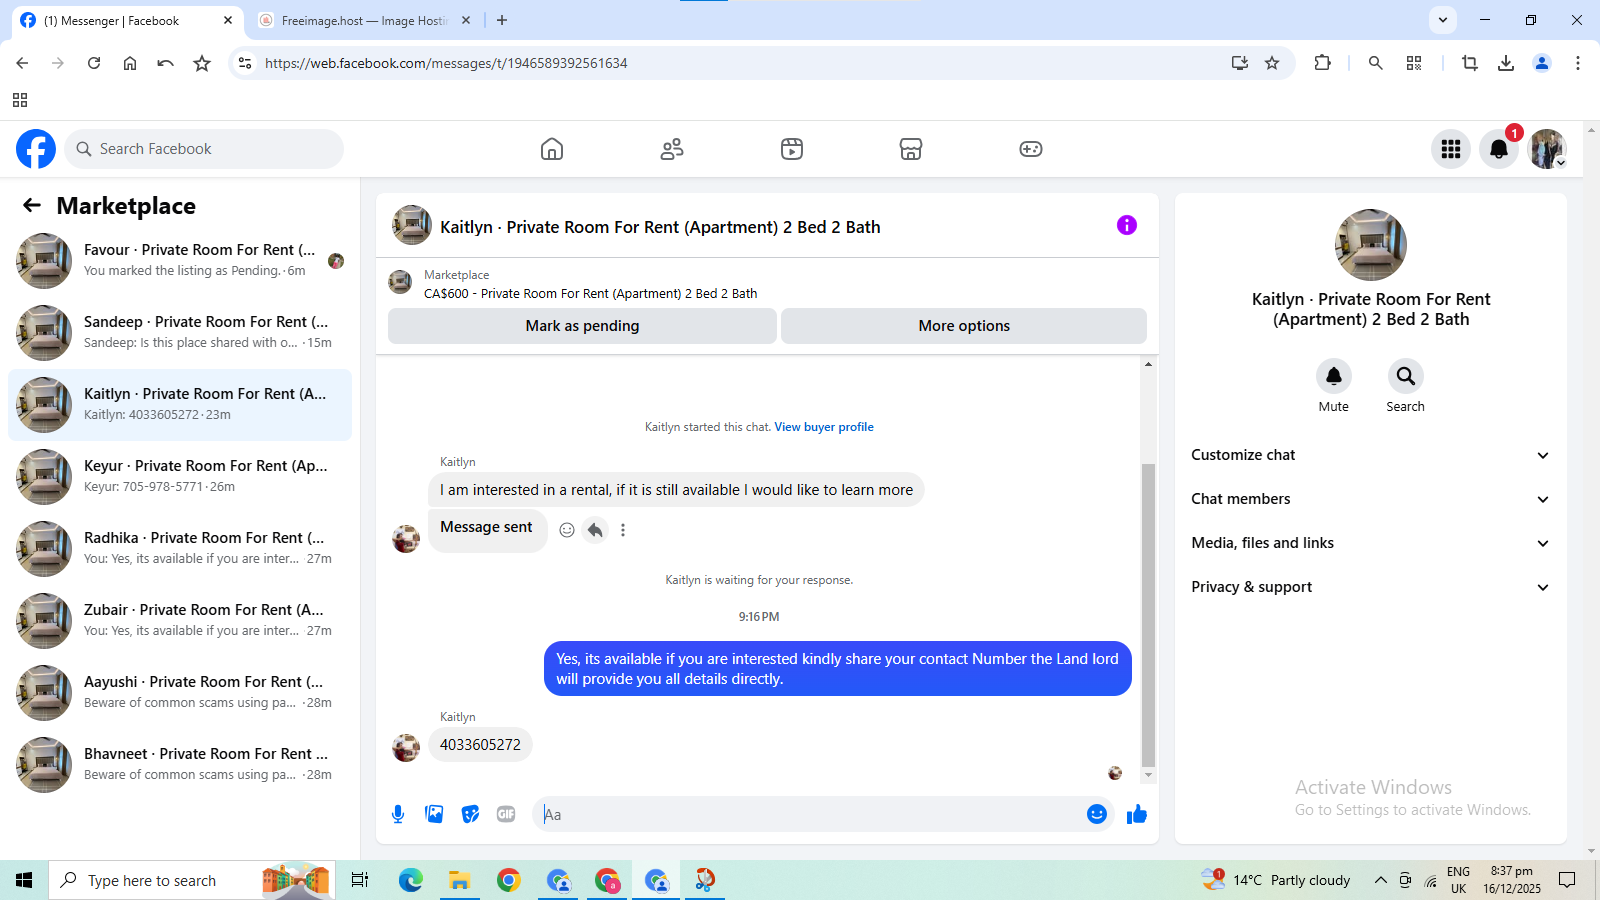Open Favour's room rental conversation
Viewport: 1600px width, 900px height.
(180, 261)
